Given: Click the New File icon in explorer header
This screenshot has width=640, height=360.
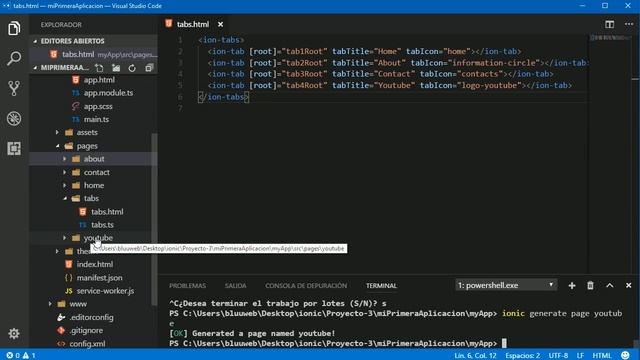Looking at the screenshot, I should click(99, 68).
